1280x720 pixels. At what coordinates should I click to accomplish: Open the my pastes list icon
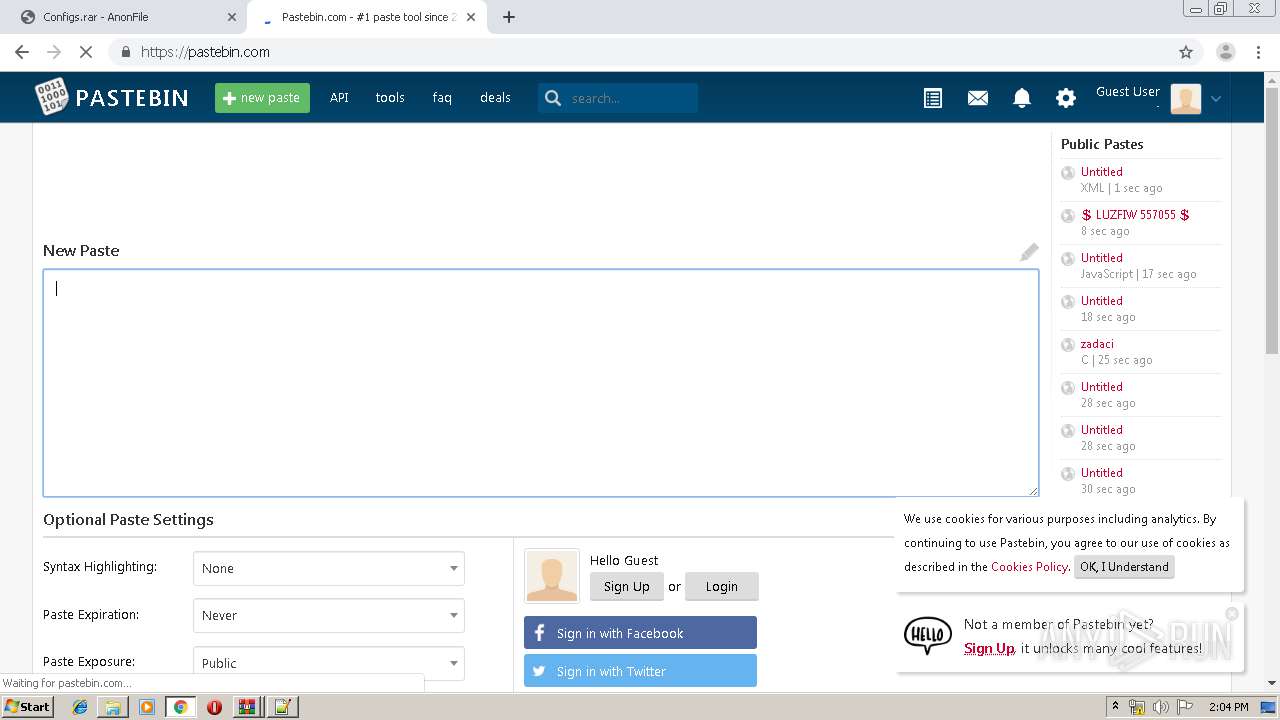click(933, 98)
